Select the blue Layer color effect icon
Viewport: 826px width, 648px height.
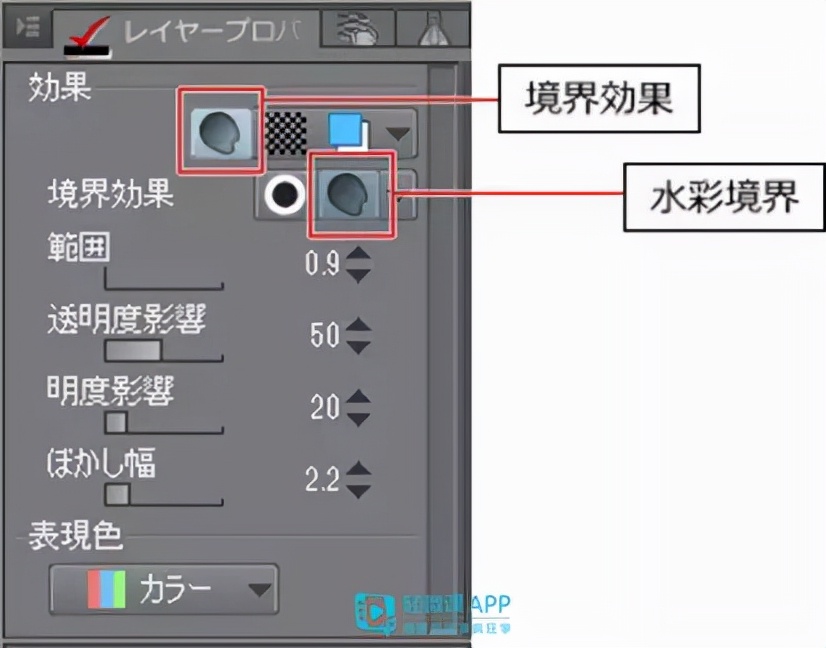349,132
